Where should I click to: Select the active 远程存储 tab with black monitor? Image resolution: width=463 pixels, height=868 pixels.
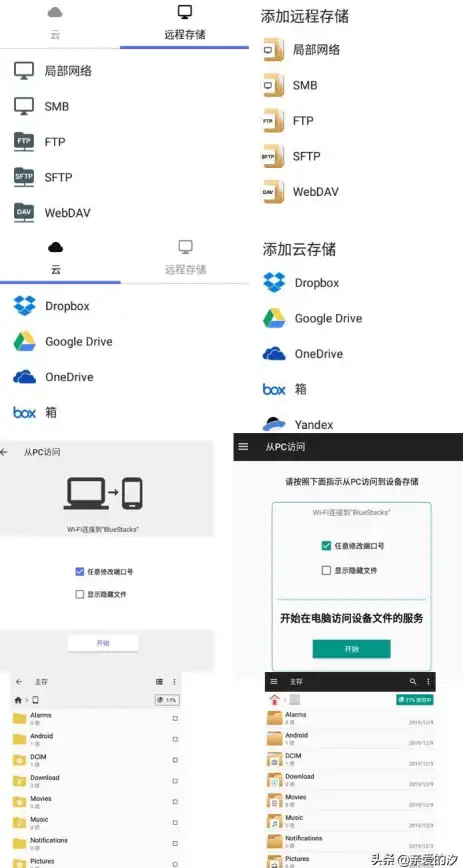184,23
